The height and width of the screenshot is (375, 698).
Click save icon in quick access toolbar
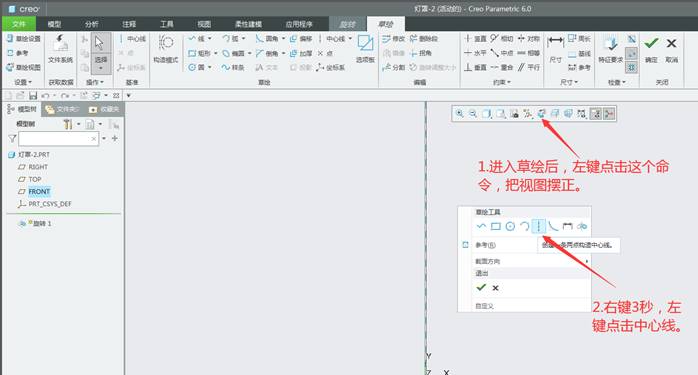pos(33,95)
